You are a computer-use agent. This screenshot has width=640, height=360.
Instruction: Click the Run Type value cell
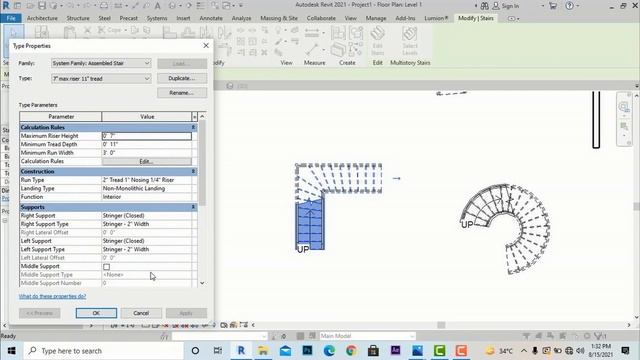tap(147, 180)
